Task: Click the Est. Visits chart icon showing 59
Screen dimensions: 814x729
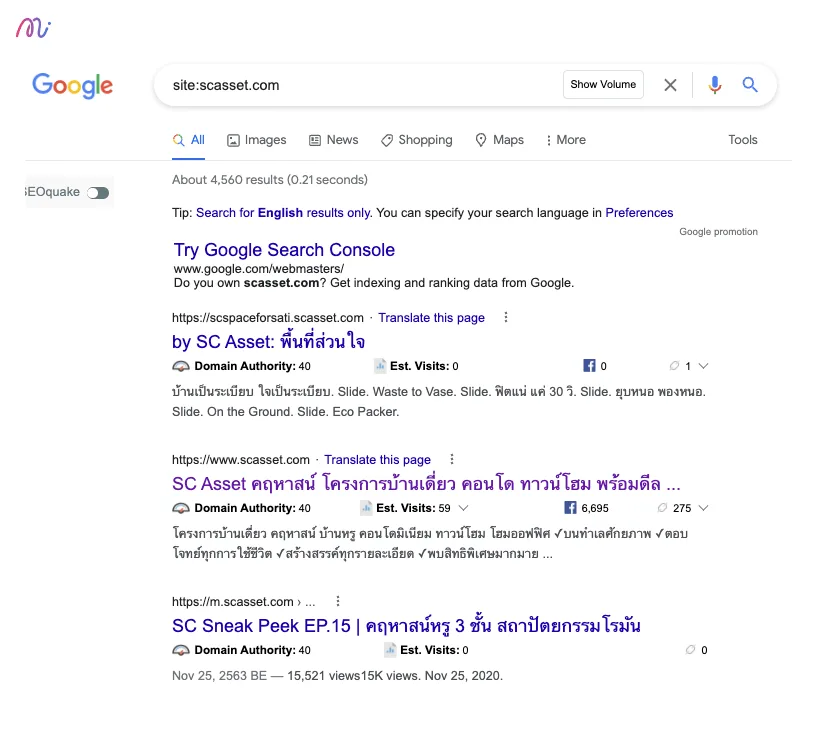Action: (367, 508)
